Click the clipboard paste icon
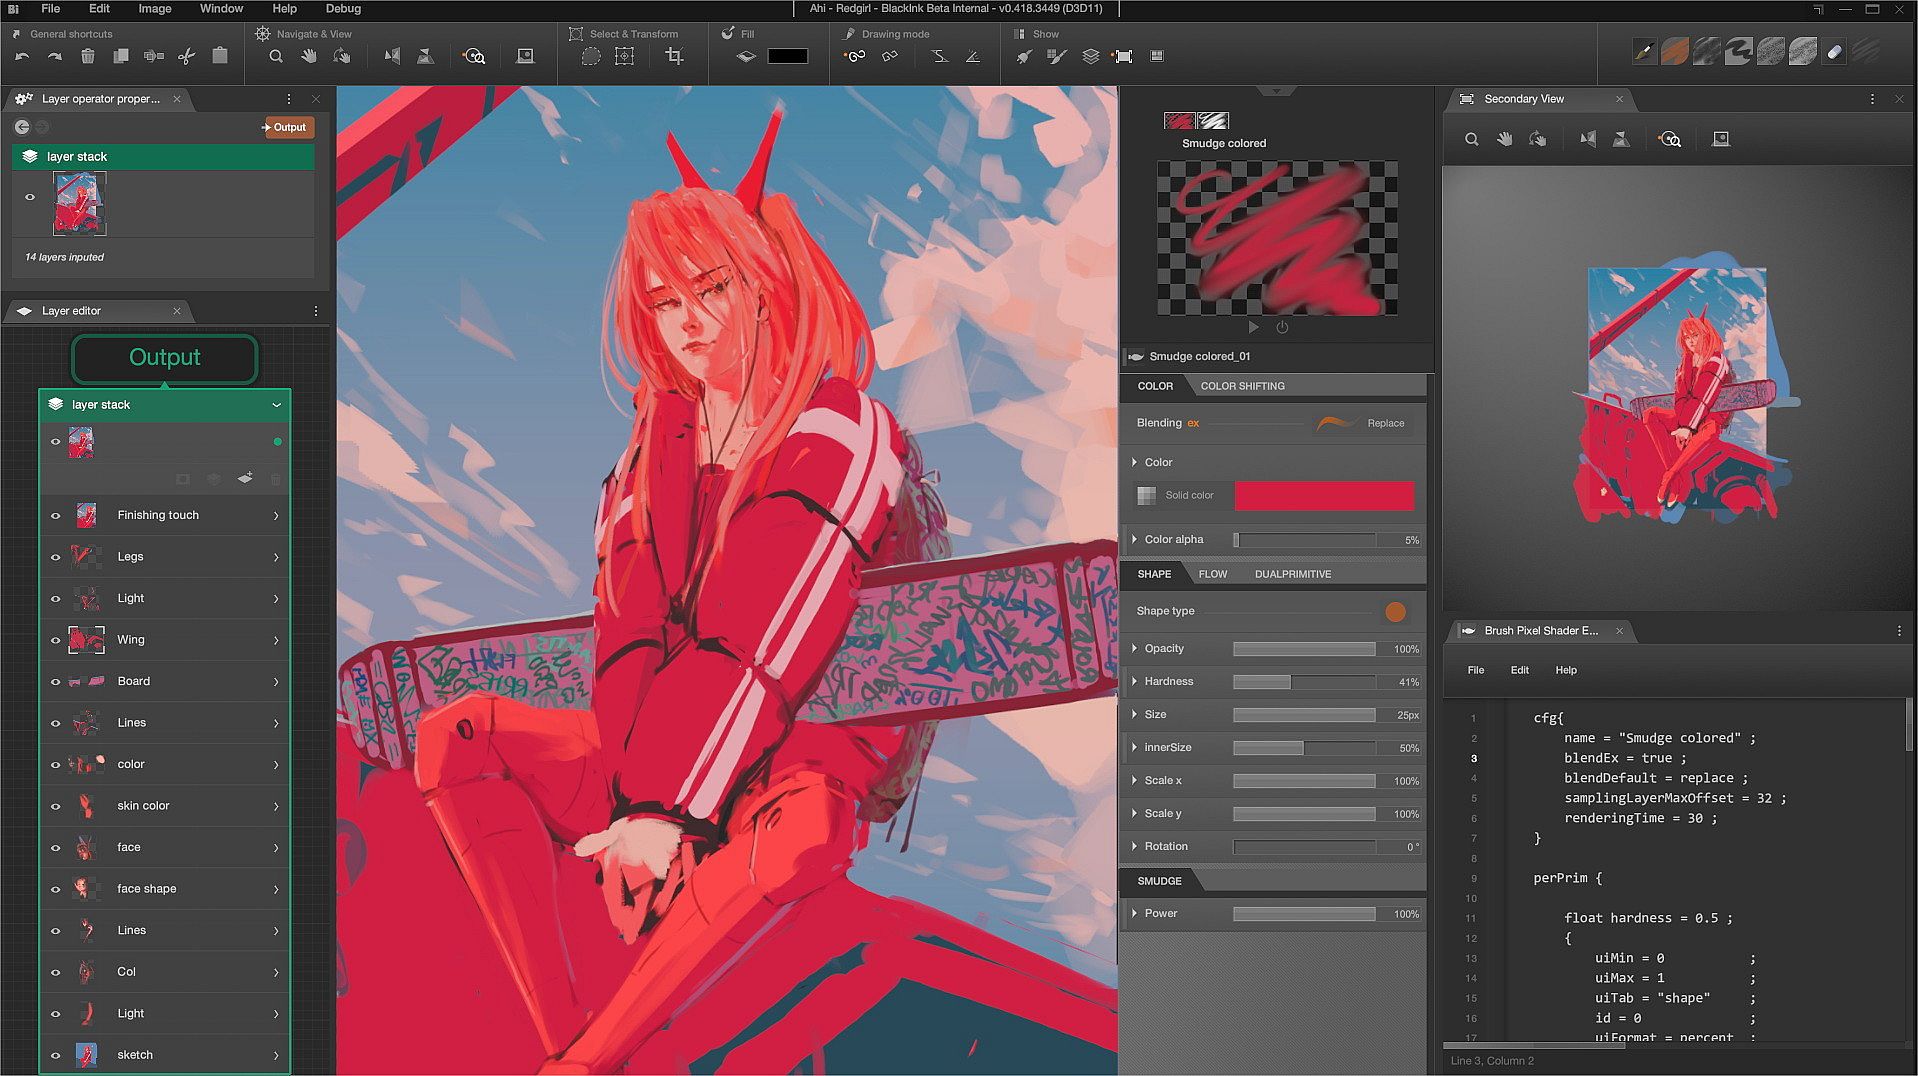1918x1076 pixels. [x=220, y=57]
